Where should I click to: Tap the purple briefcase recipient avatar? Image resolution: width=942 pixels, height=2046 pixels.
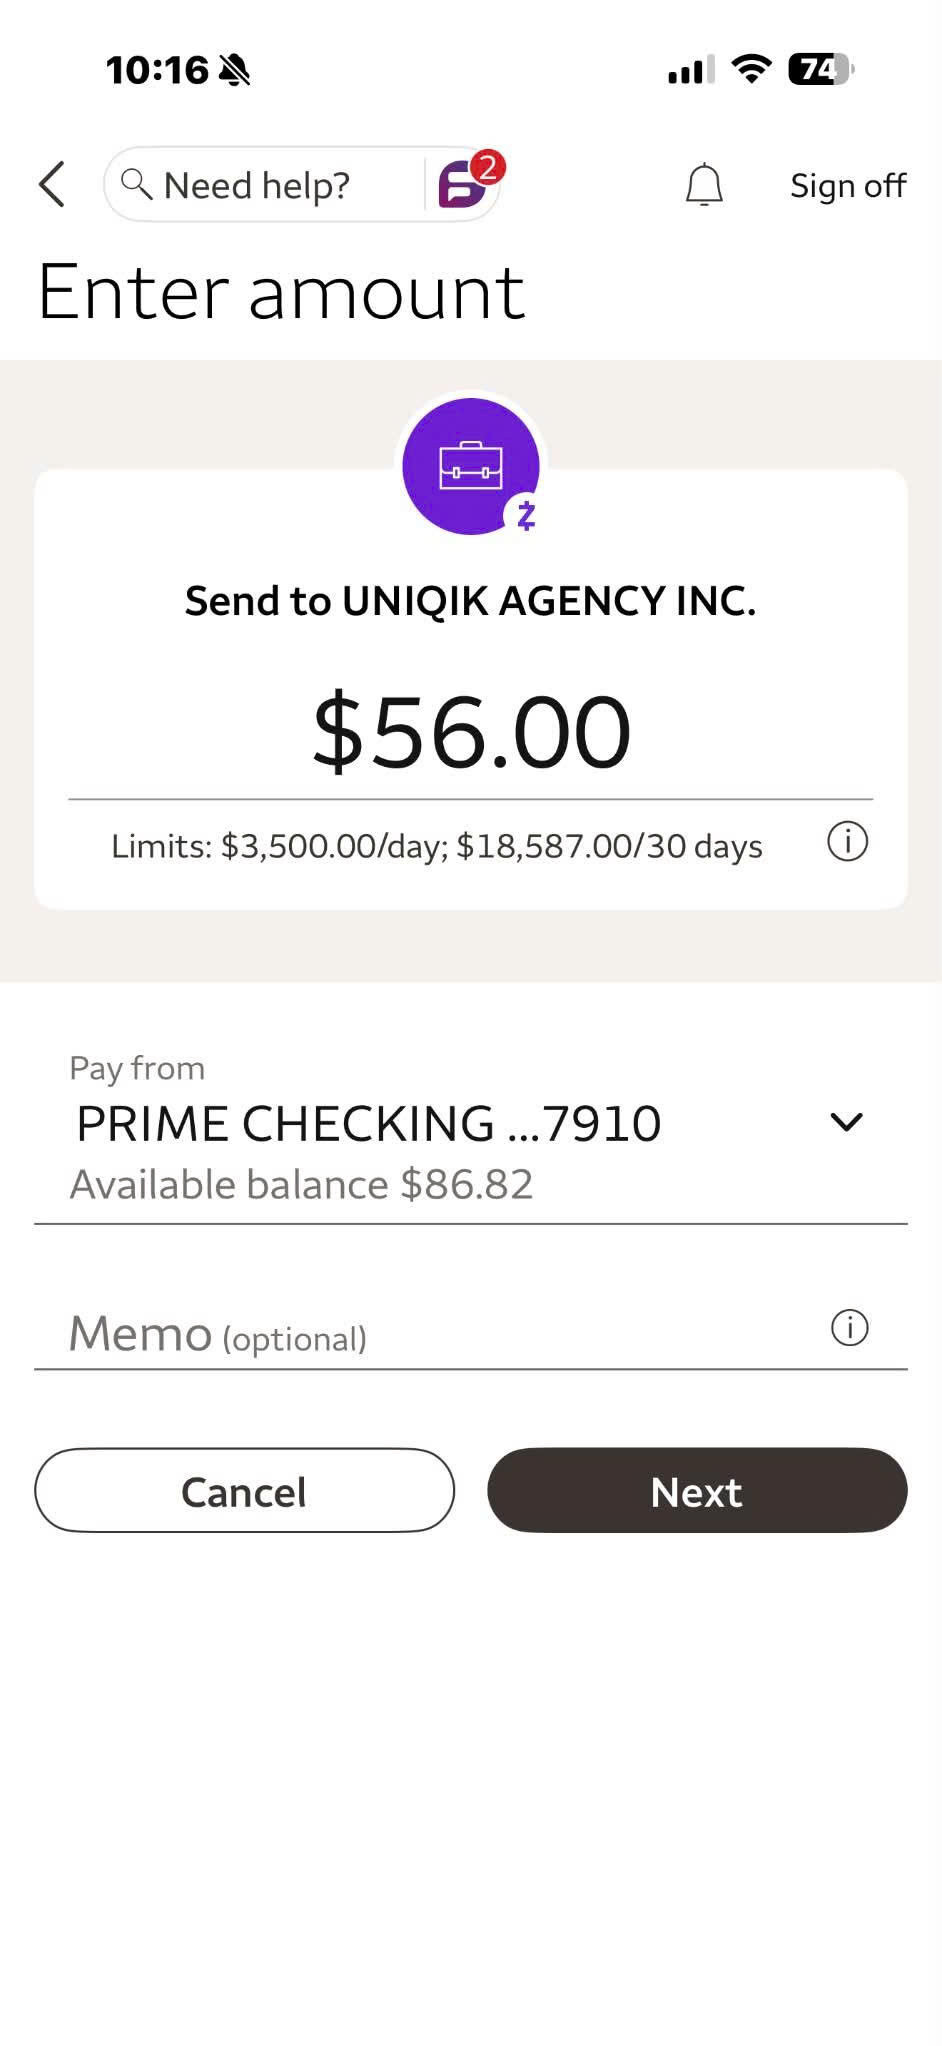click(x=470, y=466)
